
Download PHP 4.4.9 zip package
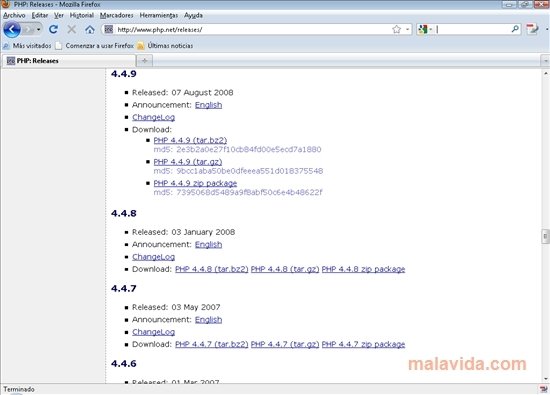pyautogui.click(x=195, y=183)
